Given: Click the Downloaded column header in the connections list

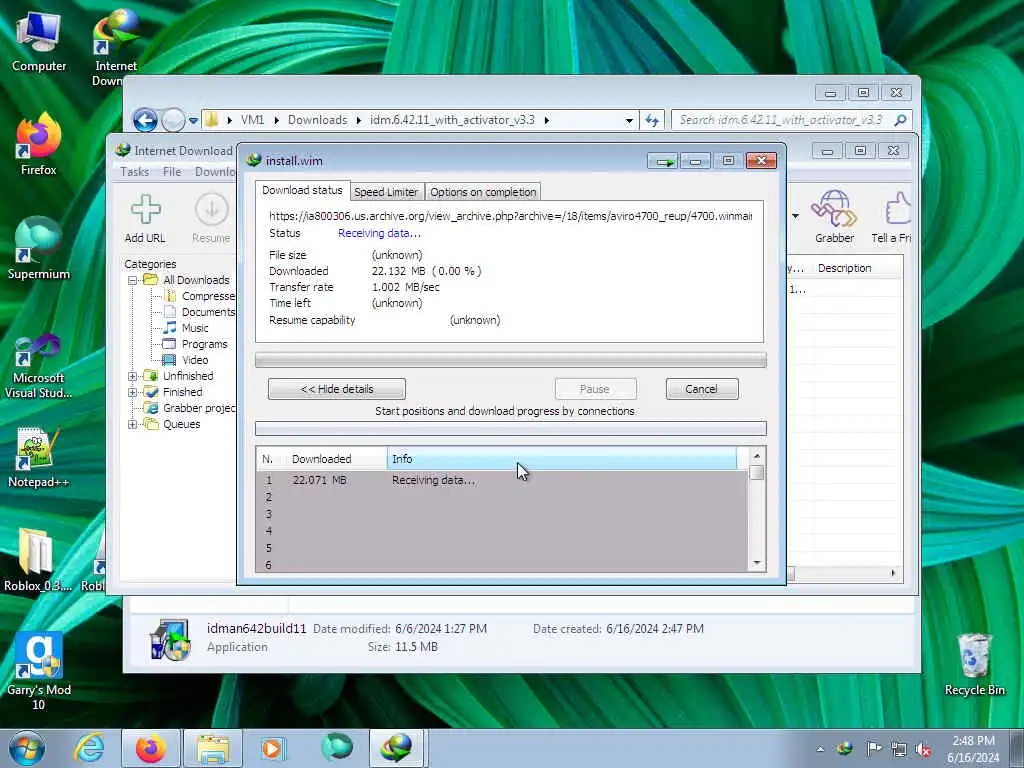Looking at the screenshot, I should click(336, 459).
